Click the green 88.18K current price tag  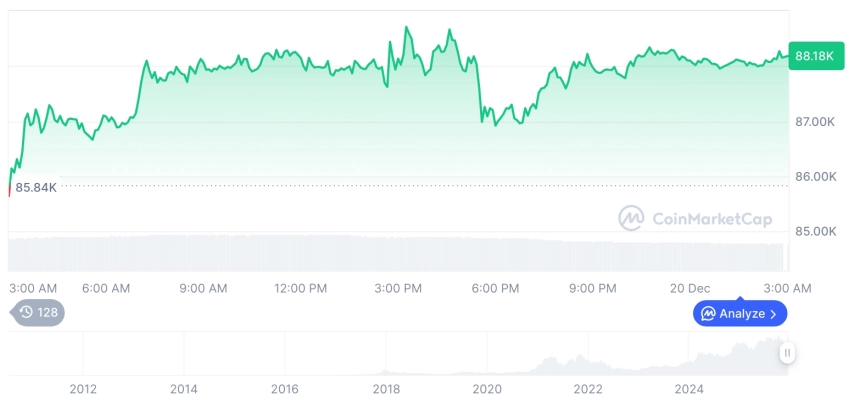(x=812, y=56)
